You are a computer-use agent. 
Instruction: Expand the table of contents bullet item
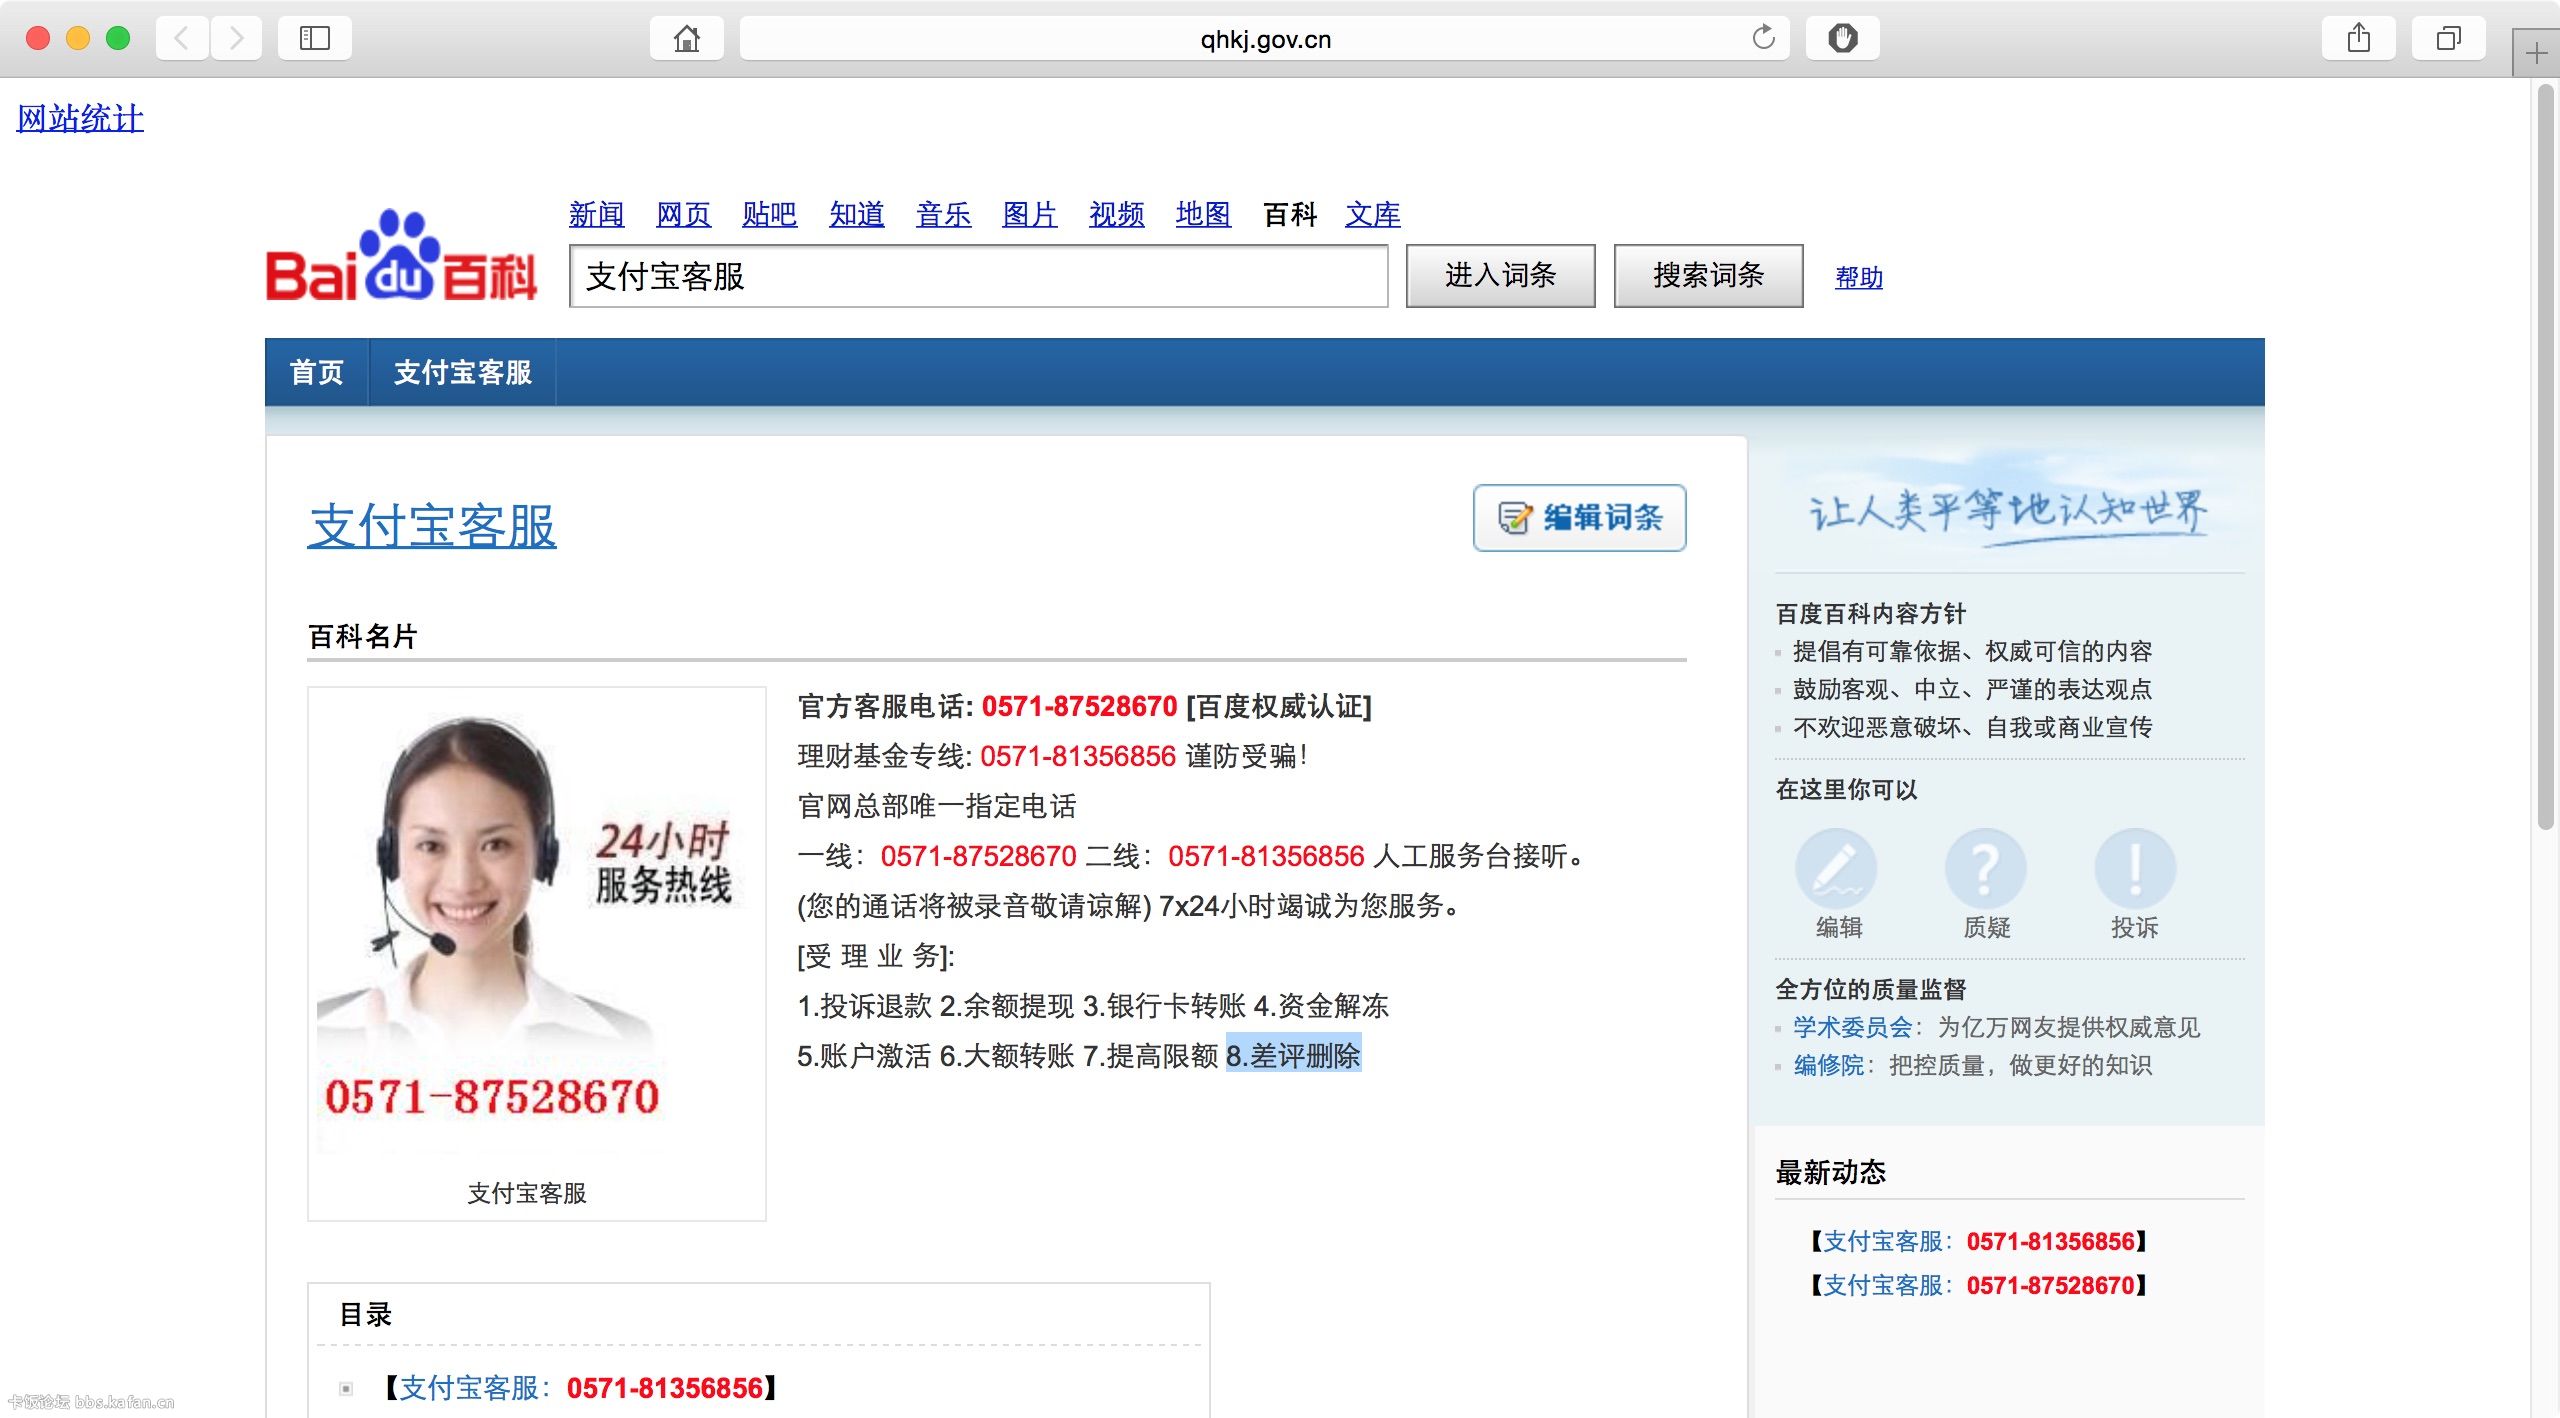tap(346, 1388)
